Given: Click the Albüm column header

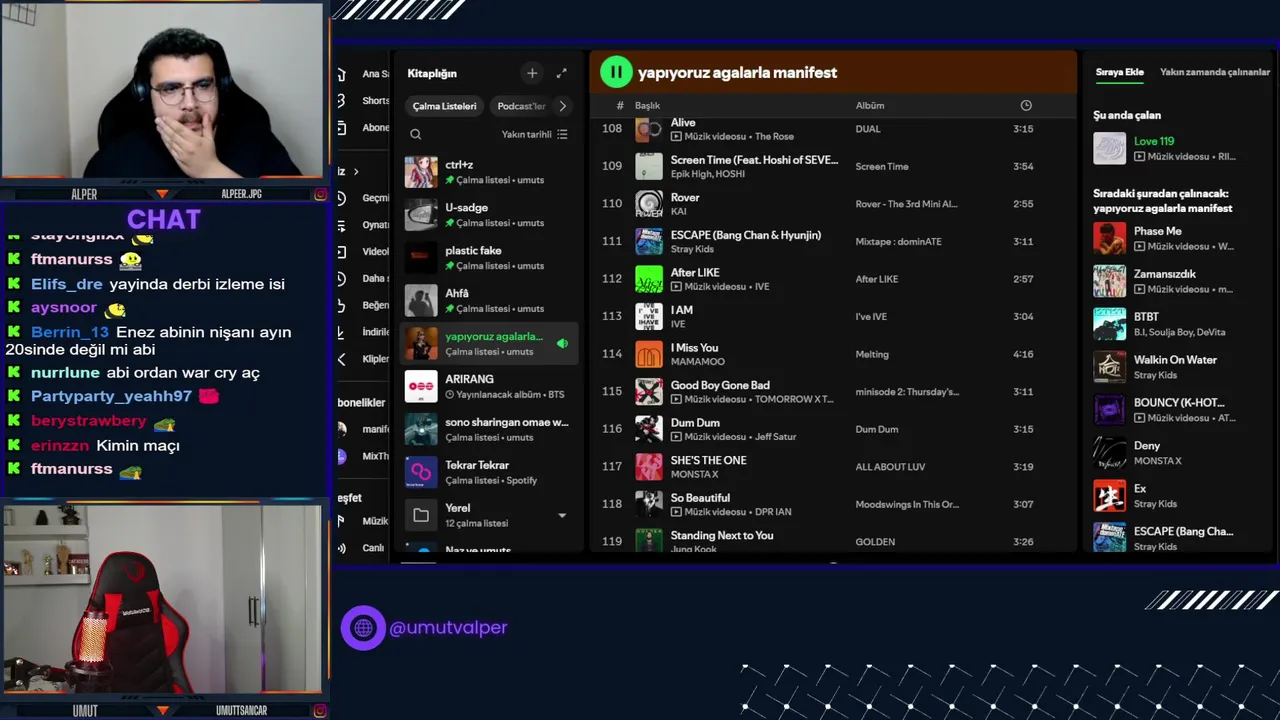Looking at the screenshot, I should point(870,105).
